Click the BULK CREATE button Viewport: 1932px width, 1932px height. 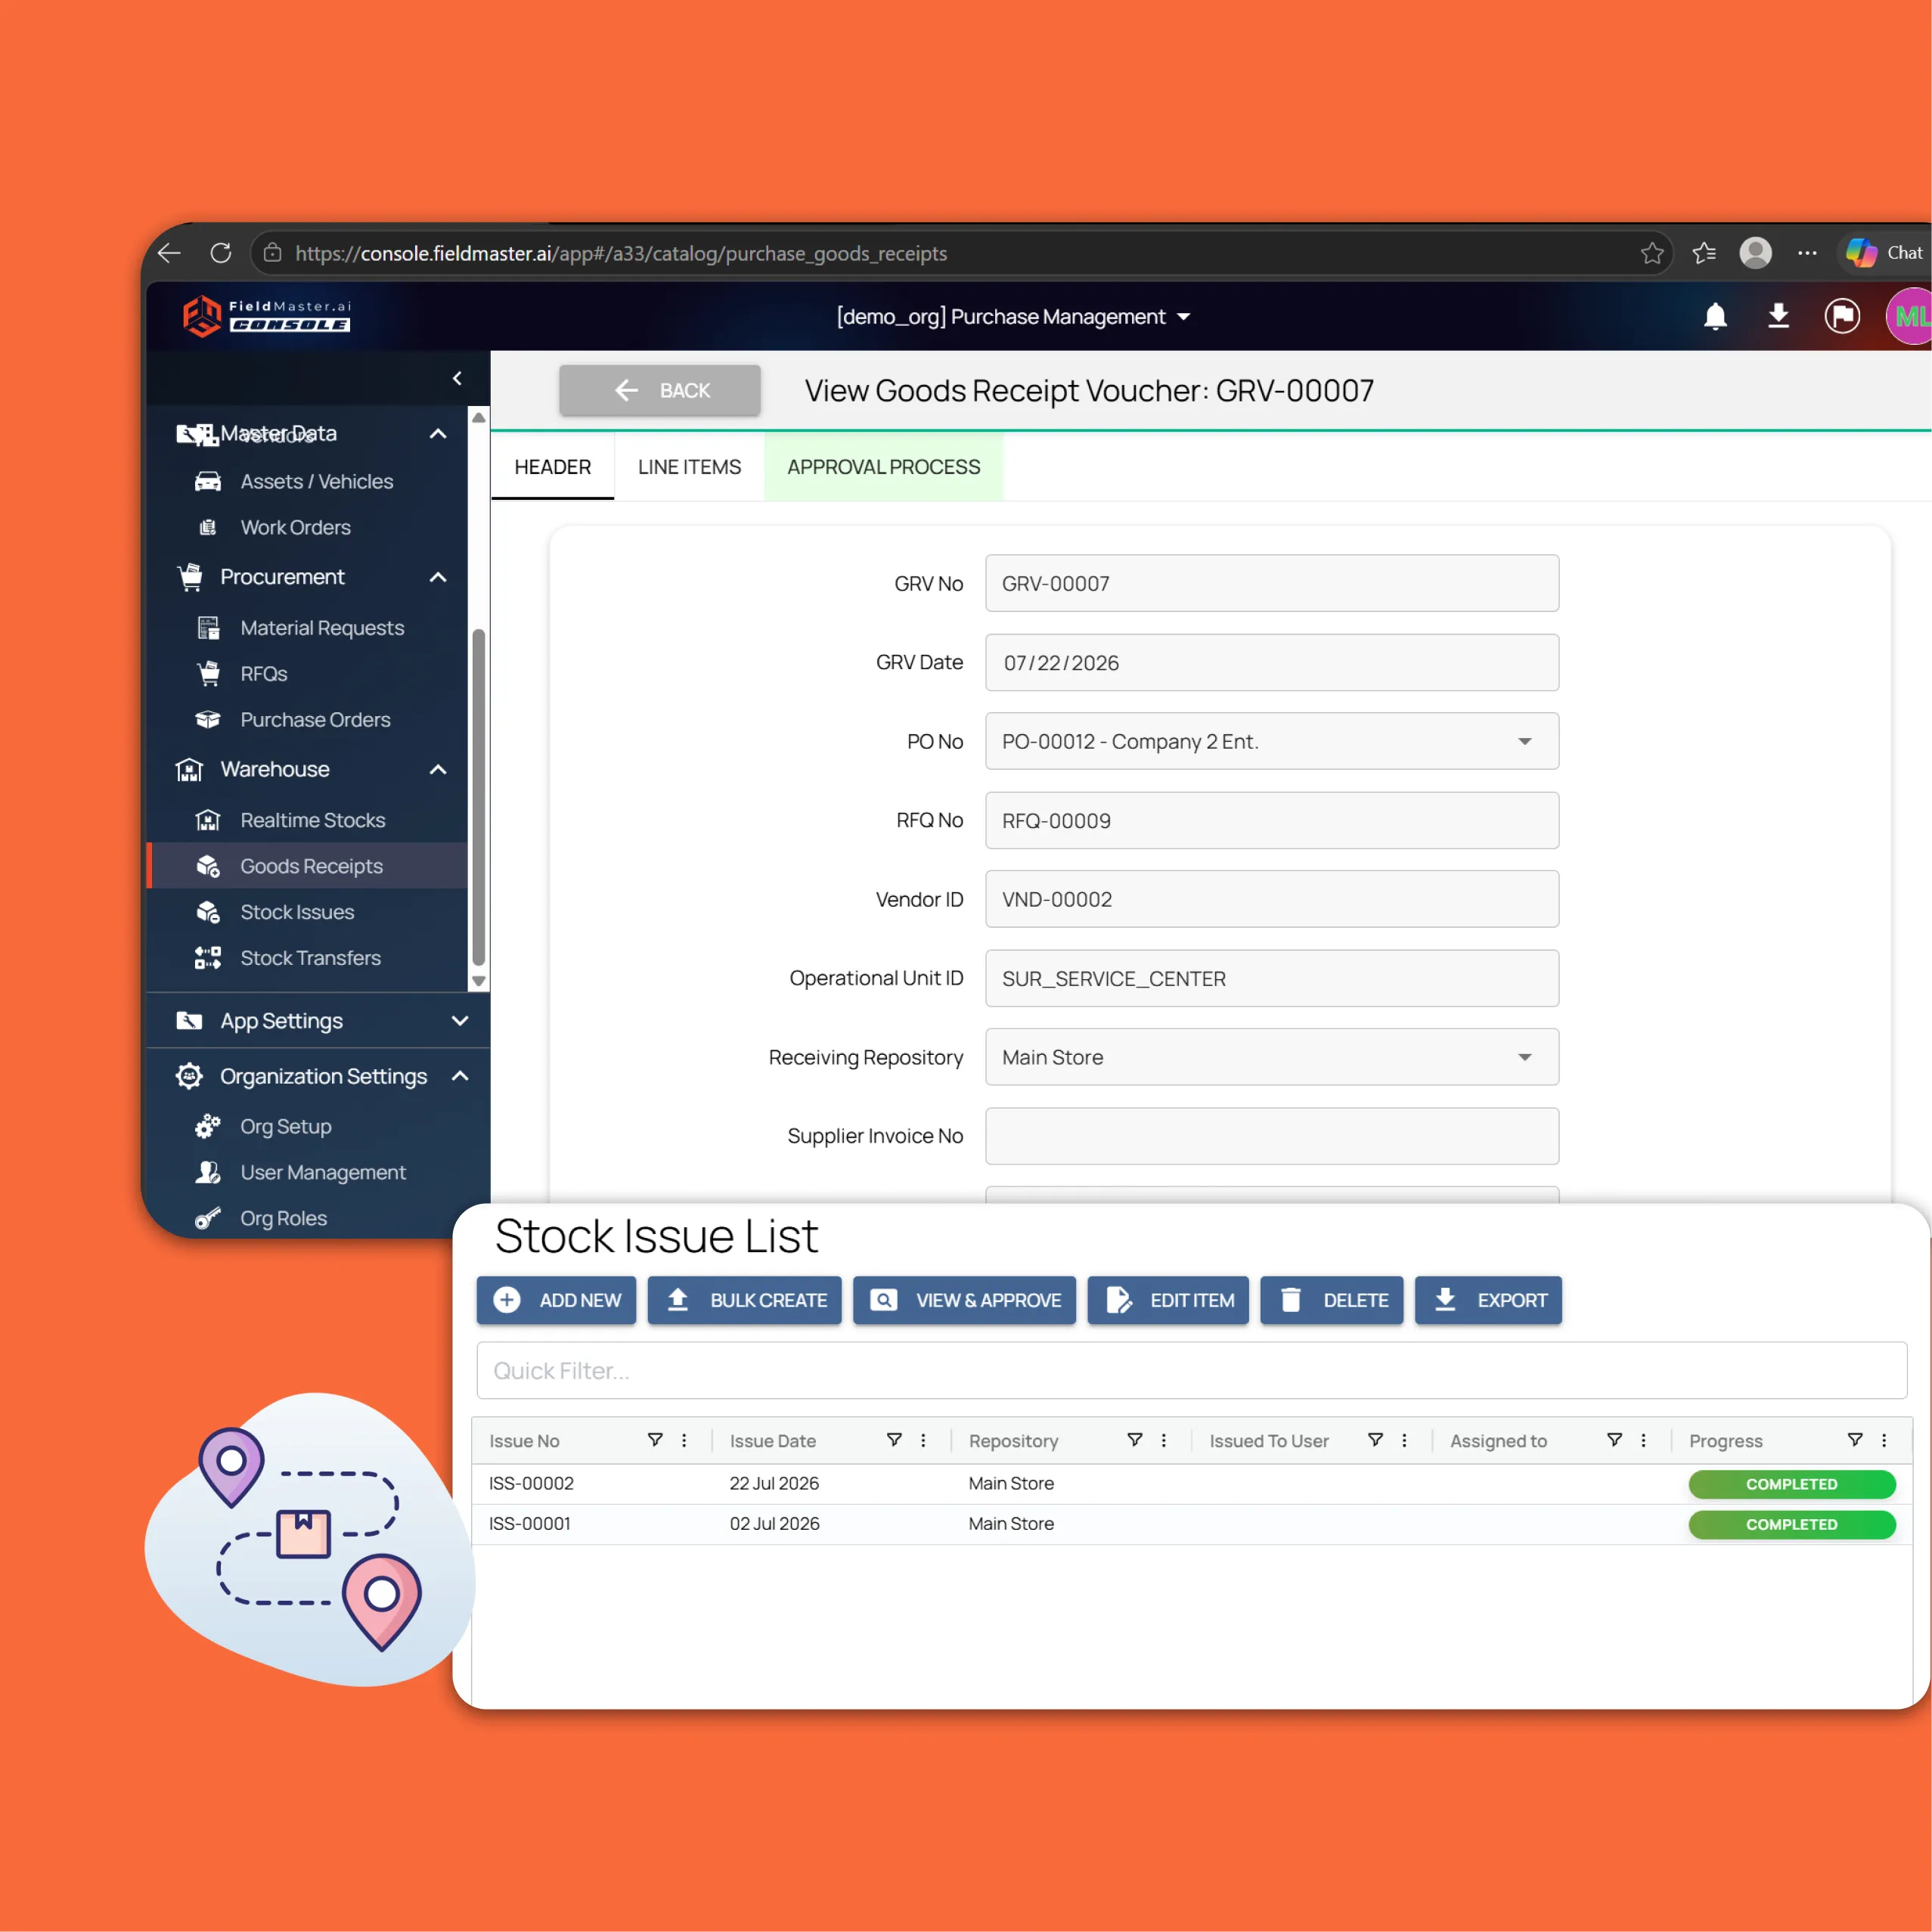pos(745,1300)
